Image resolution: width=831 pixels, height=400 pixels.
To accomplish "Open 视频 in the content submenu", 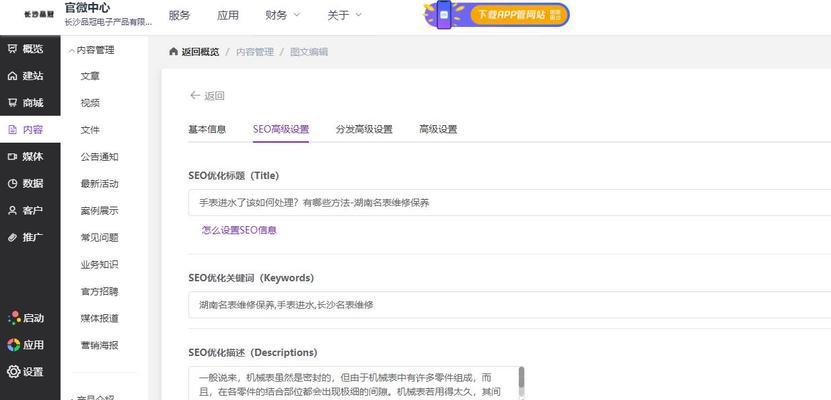I will click(x=90, y=103).
